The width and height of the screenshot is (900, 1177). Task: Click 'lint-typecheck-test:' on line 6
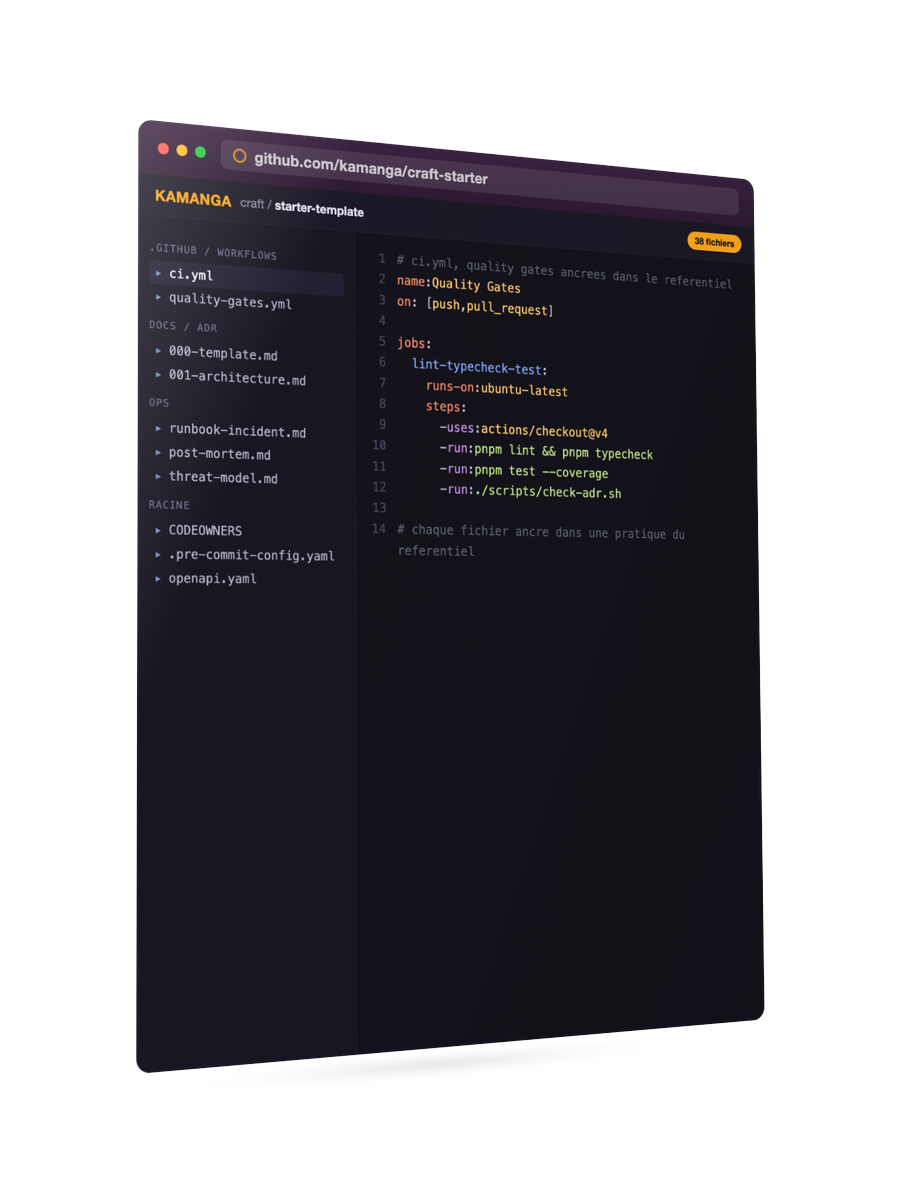(480, 367)
